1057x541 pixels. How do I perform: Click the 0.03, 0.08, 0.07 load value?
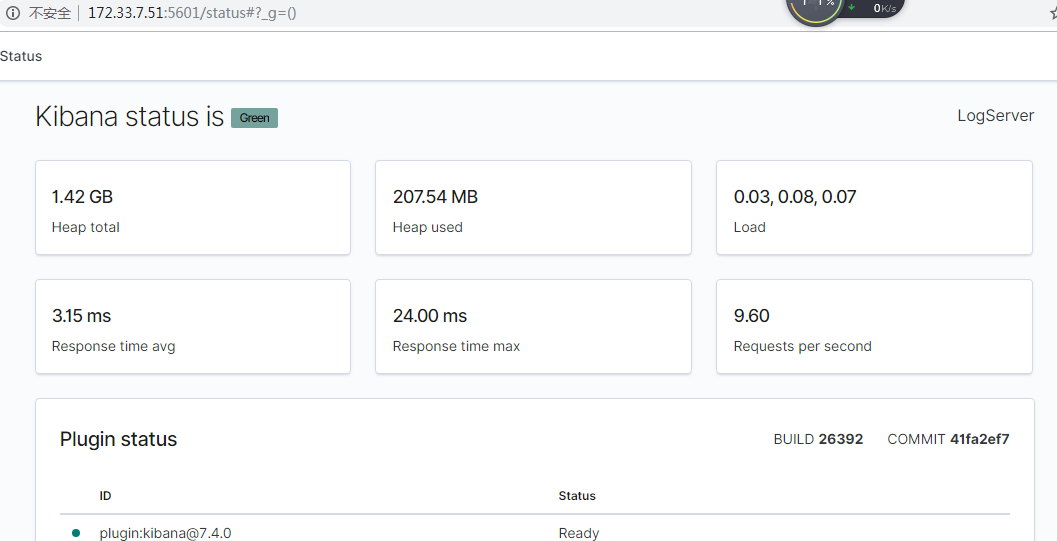coord(795,197)
